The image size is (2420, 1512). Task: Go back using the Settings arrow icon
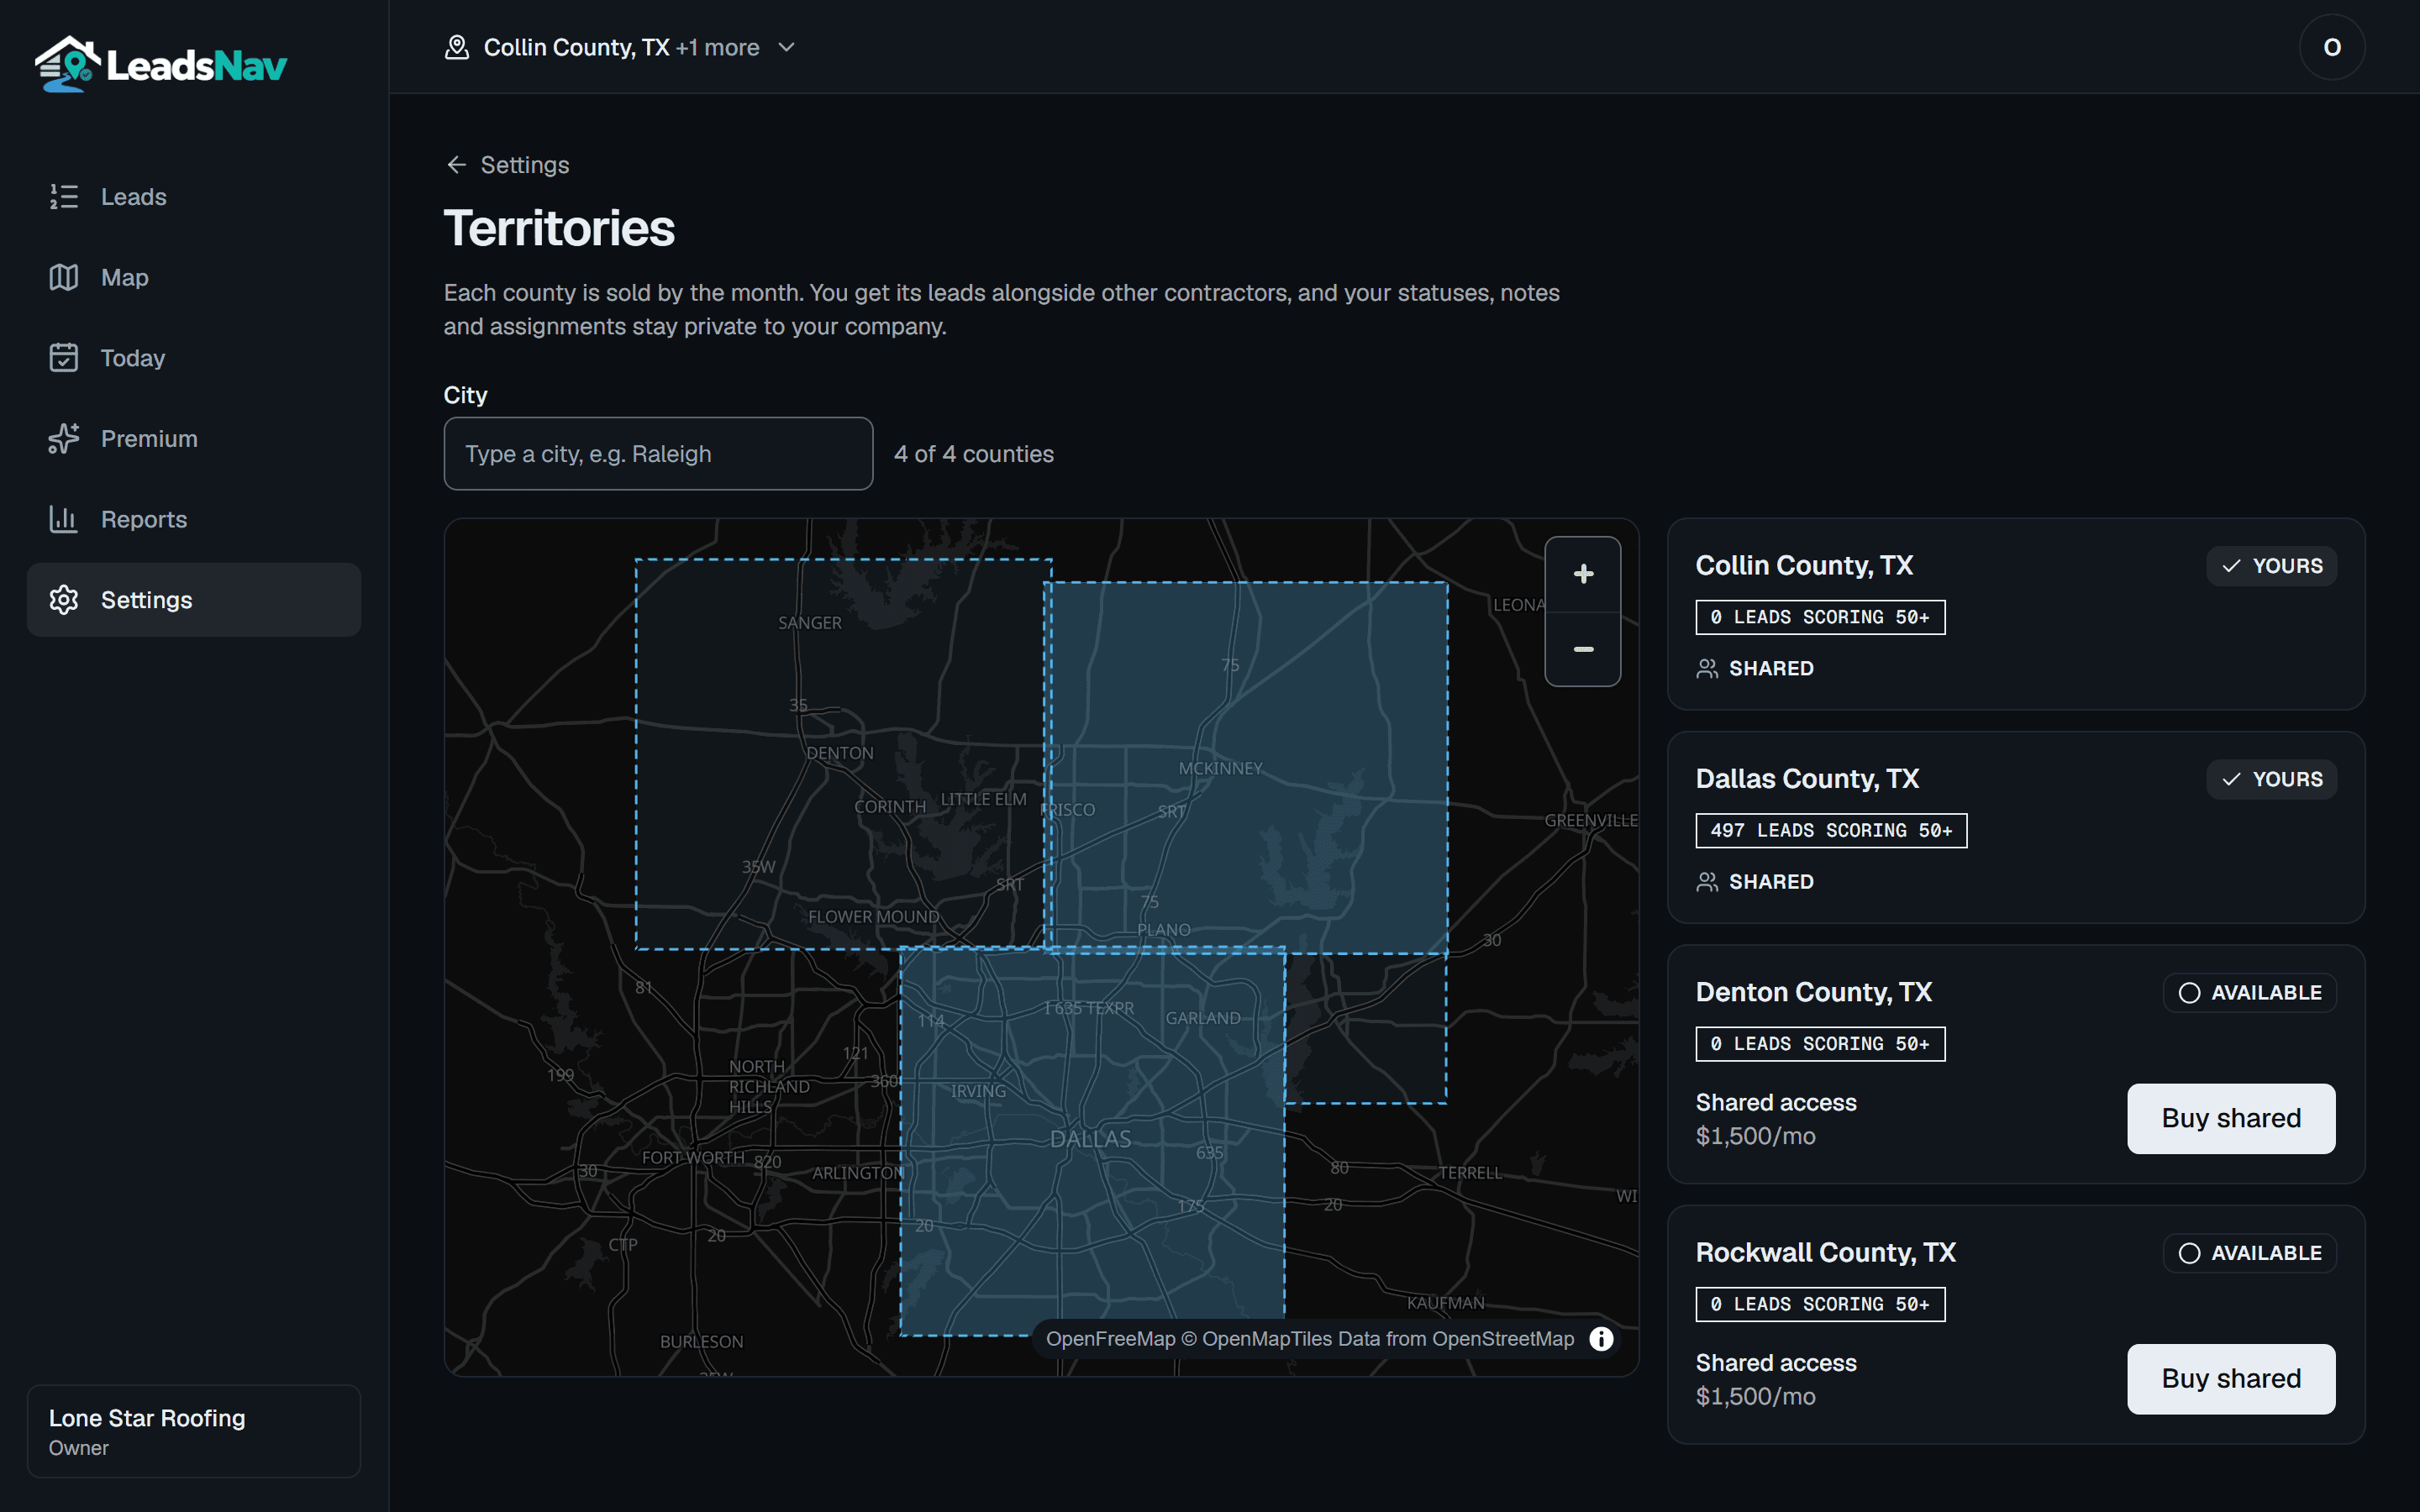[457, 165]
